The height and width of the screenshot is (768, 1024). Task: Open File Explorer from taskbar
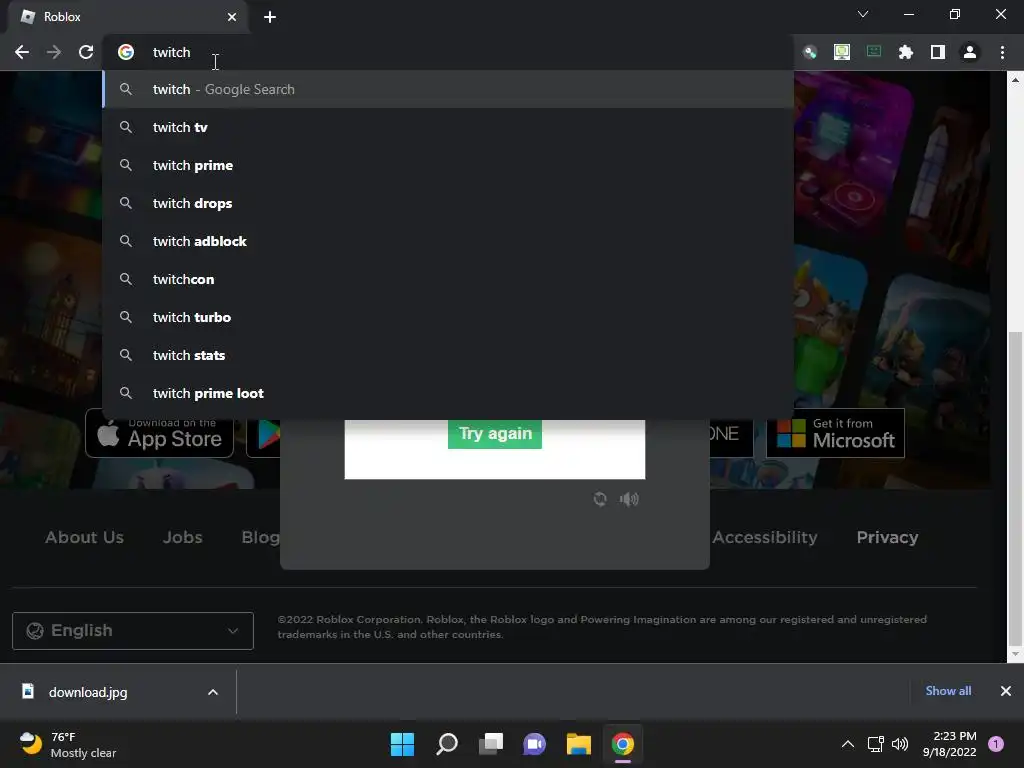[579, 744]
